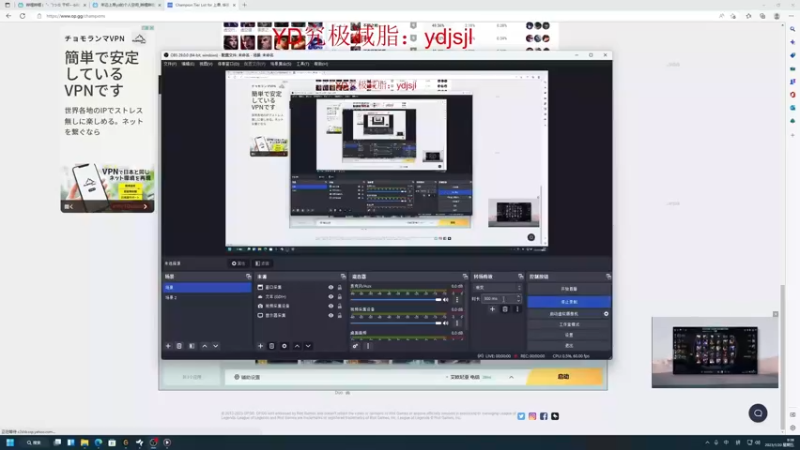Mute the second audio mixer channel speaker icon

446,323
